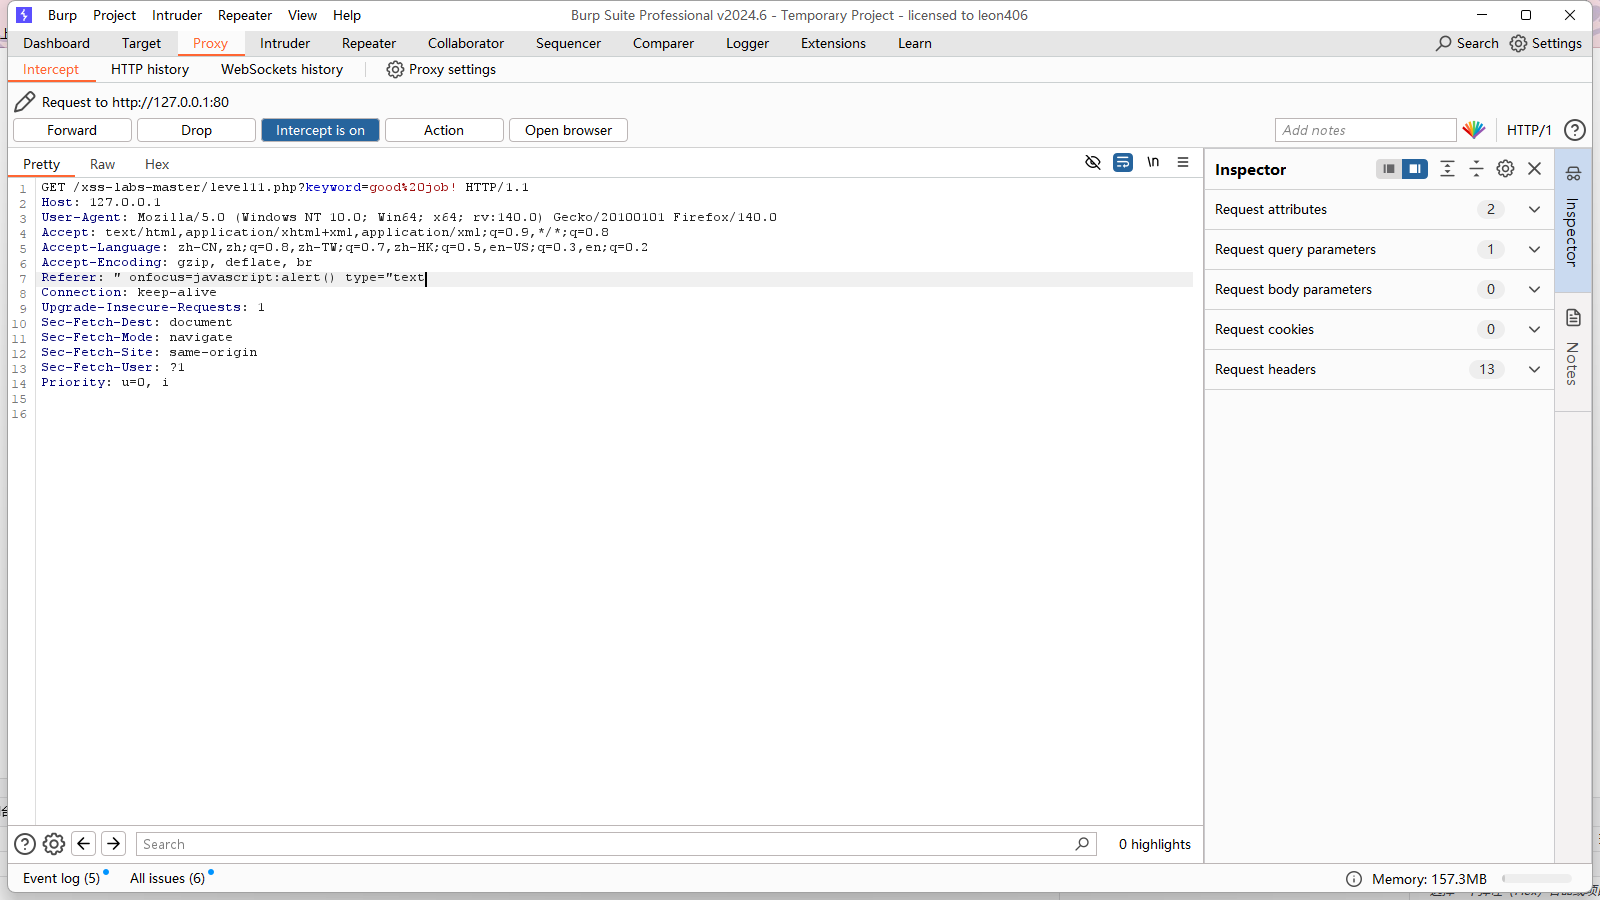
Task: Open the highlight color picker icon
Action: (x=1474, y=130)
